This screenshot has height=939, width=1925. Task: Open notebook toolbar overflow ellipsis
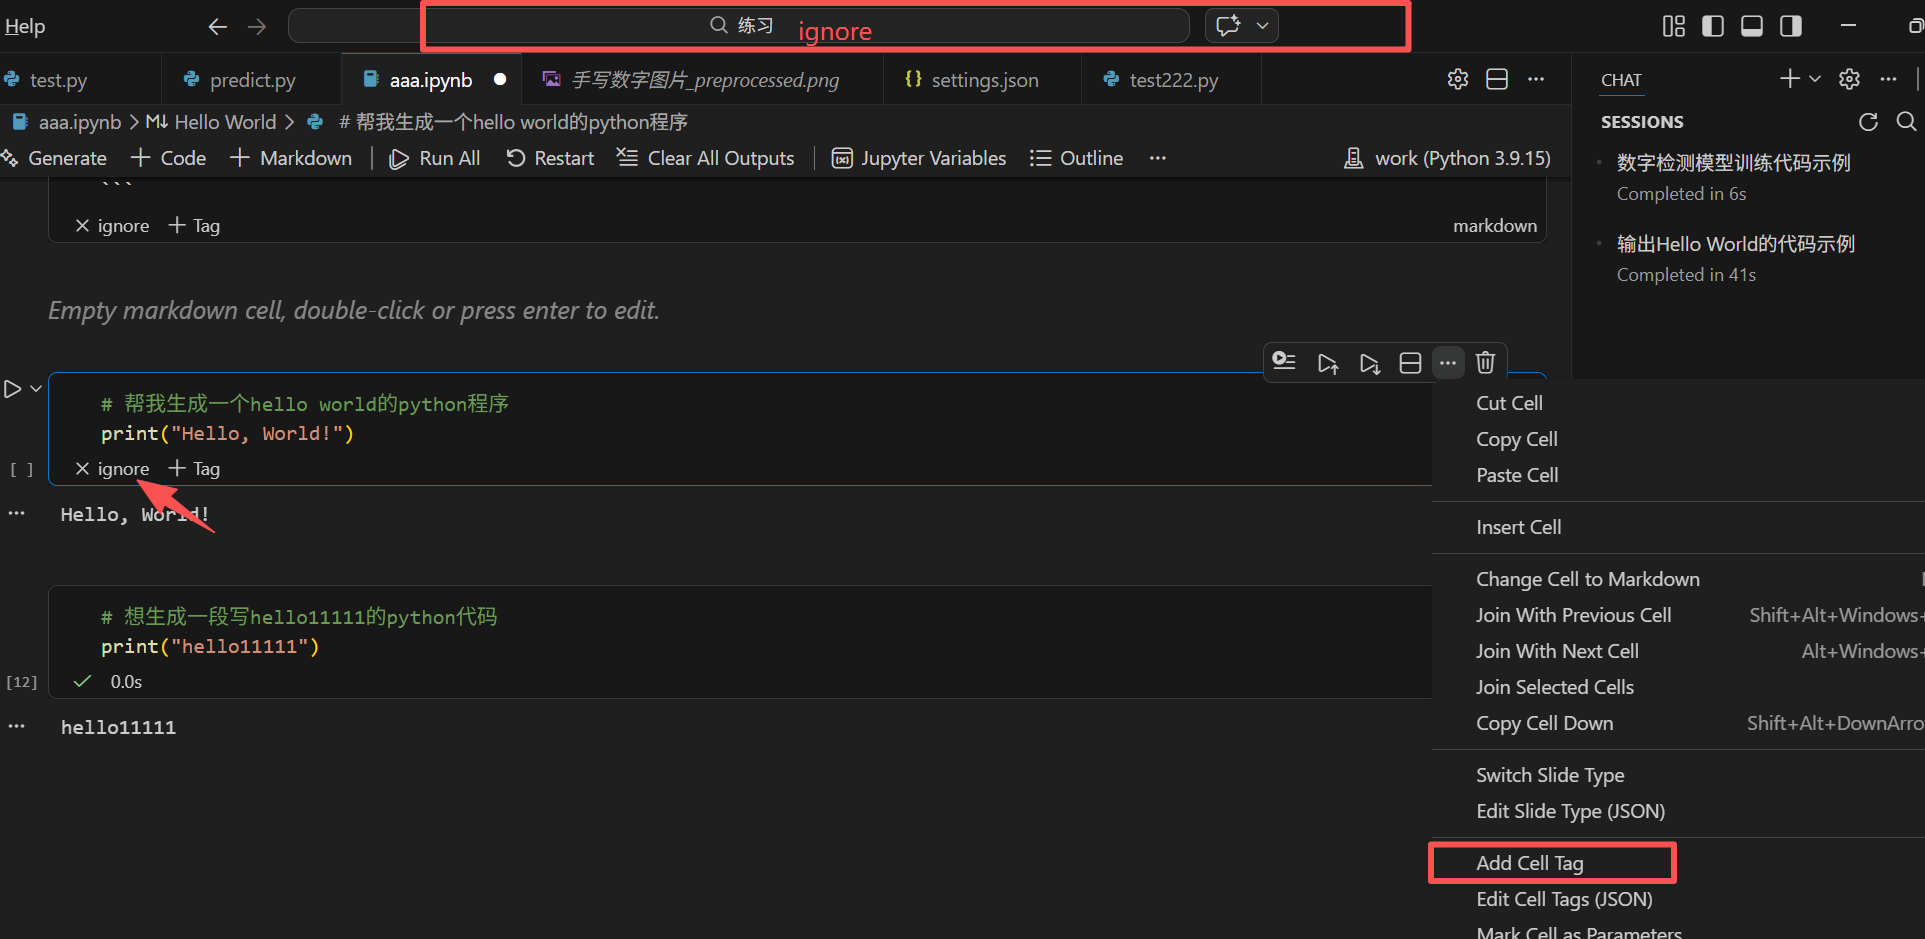click(1158, 158)
